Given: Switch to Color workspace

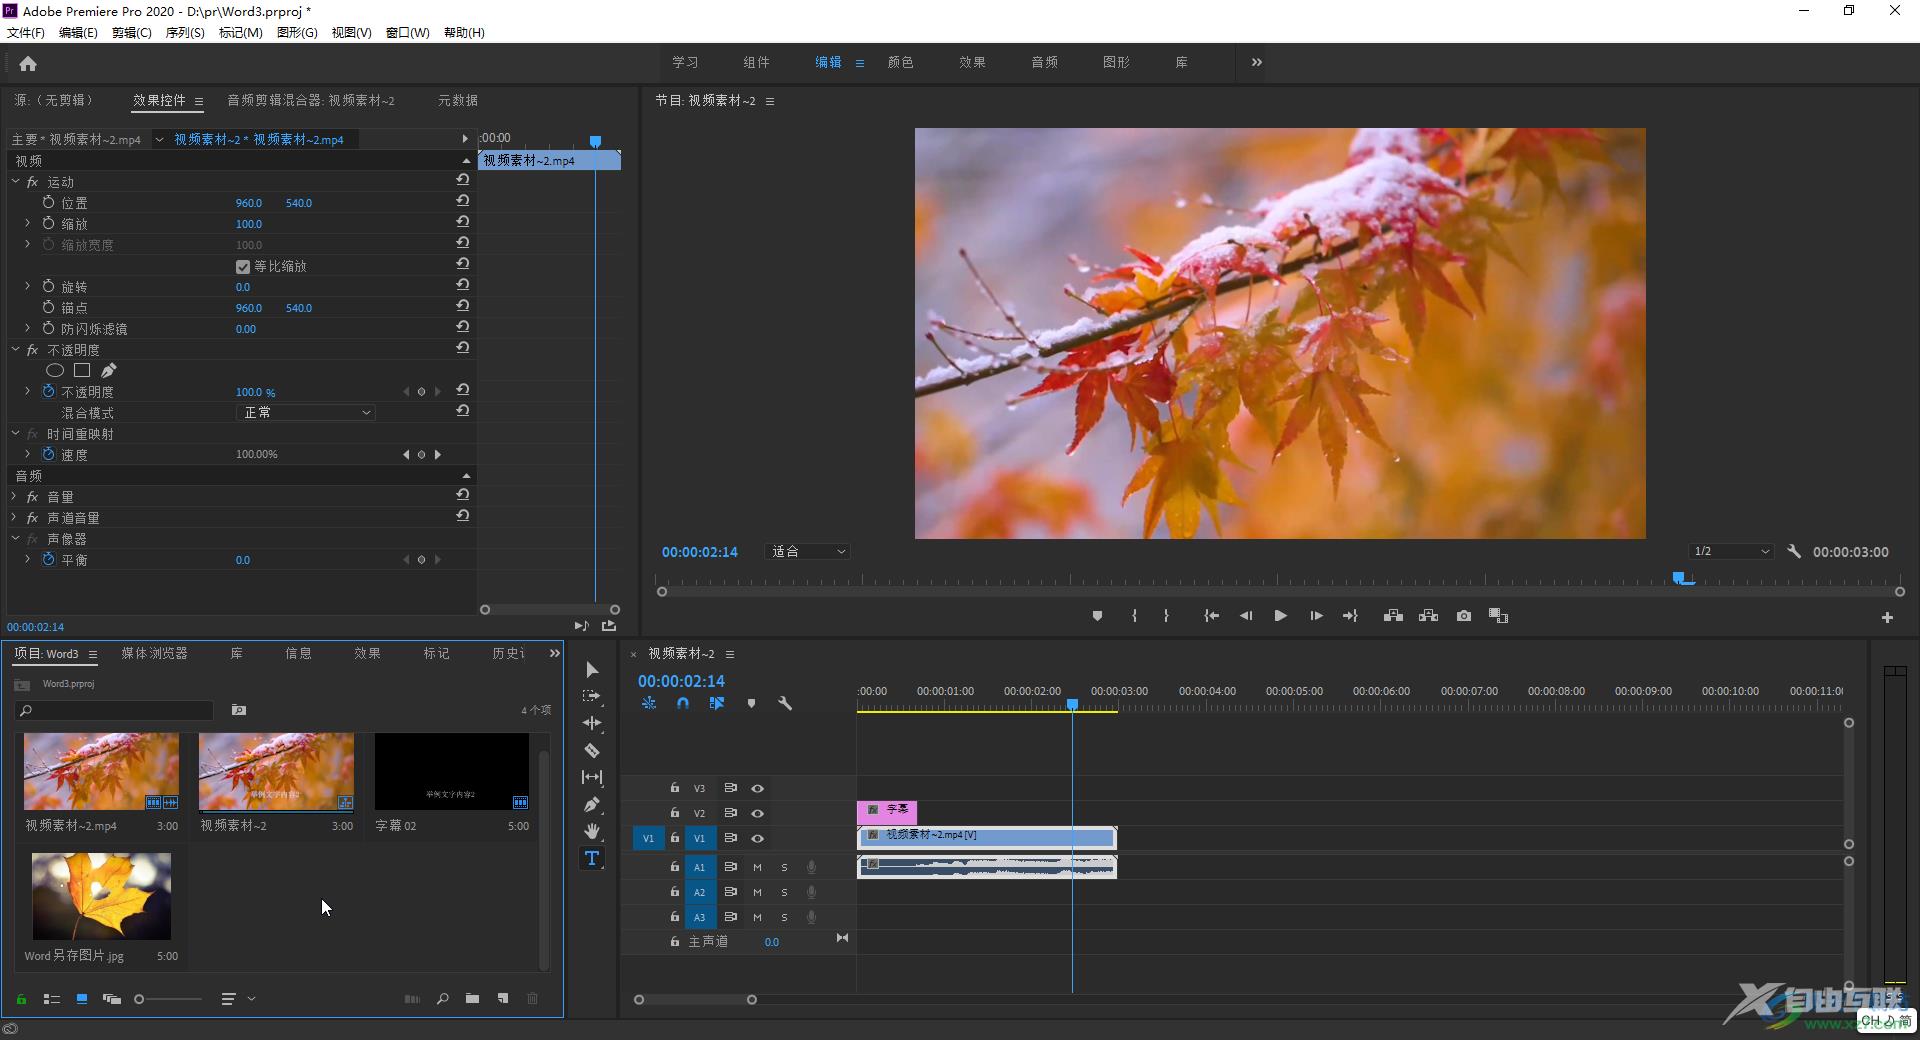Looking at the screenshot, I should [900, 62].
